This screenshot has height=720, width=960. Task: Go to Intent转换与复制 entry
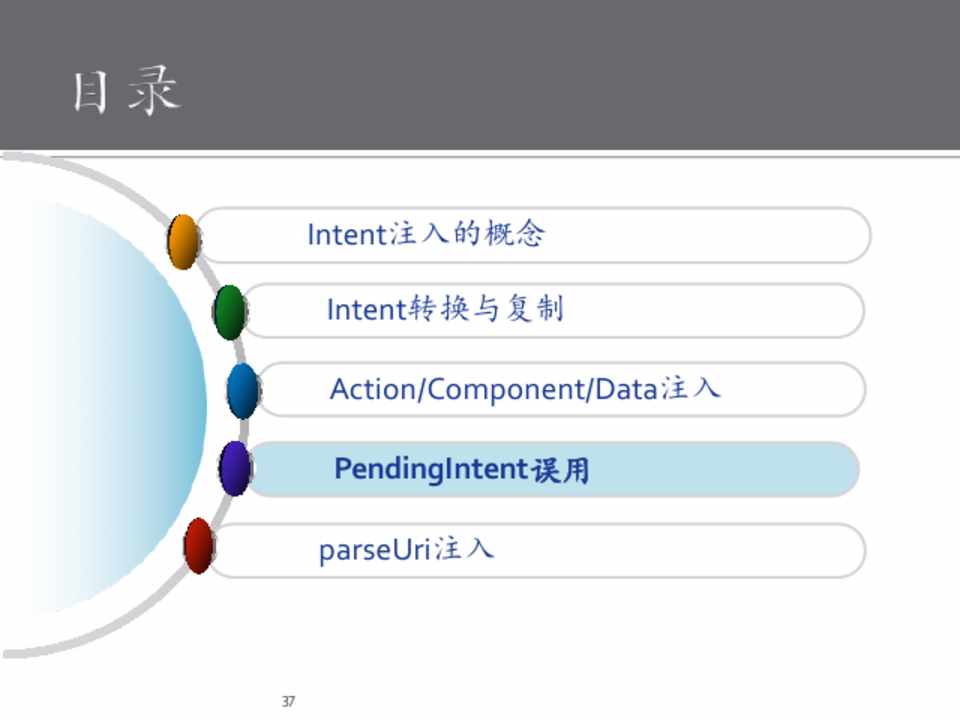(445, 310)
